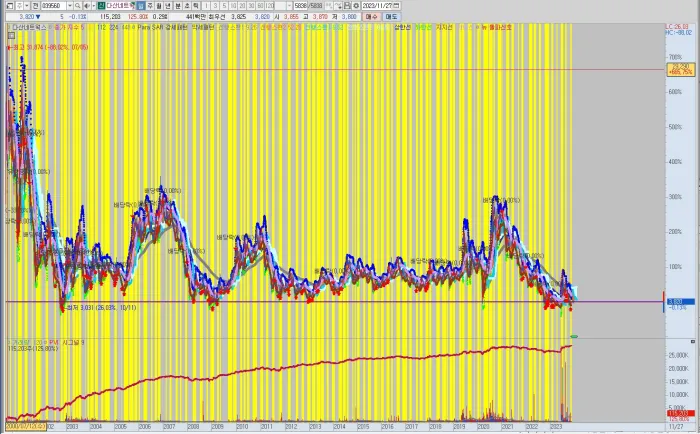This screenshot has width=700, height=434.
Task: Click the 매수 buy button
Action: point(371,17)
